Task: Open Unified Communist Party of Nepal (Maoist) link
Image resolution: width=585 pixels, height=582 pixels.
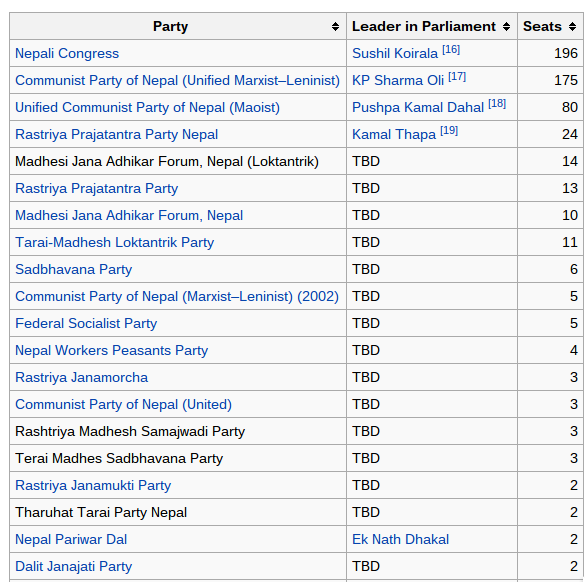Action: tap(147, 107)
